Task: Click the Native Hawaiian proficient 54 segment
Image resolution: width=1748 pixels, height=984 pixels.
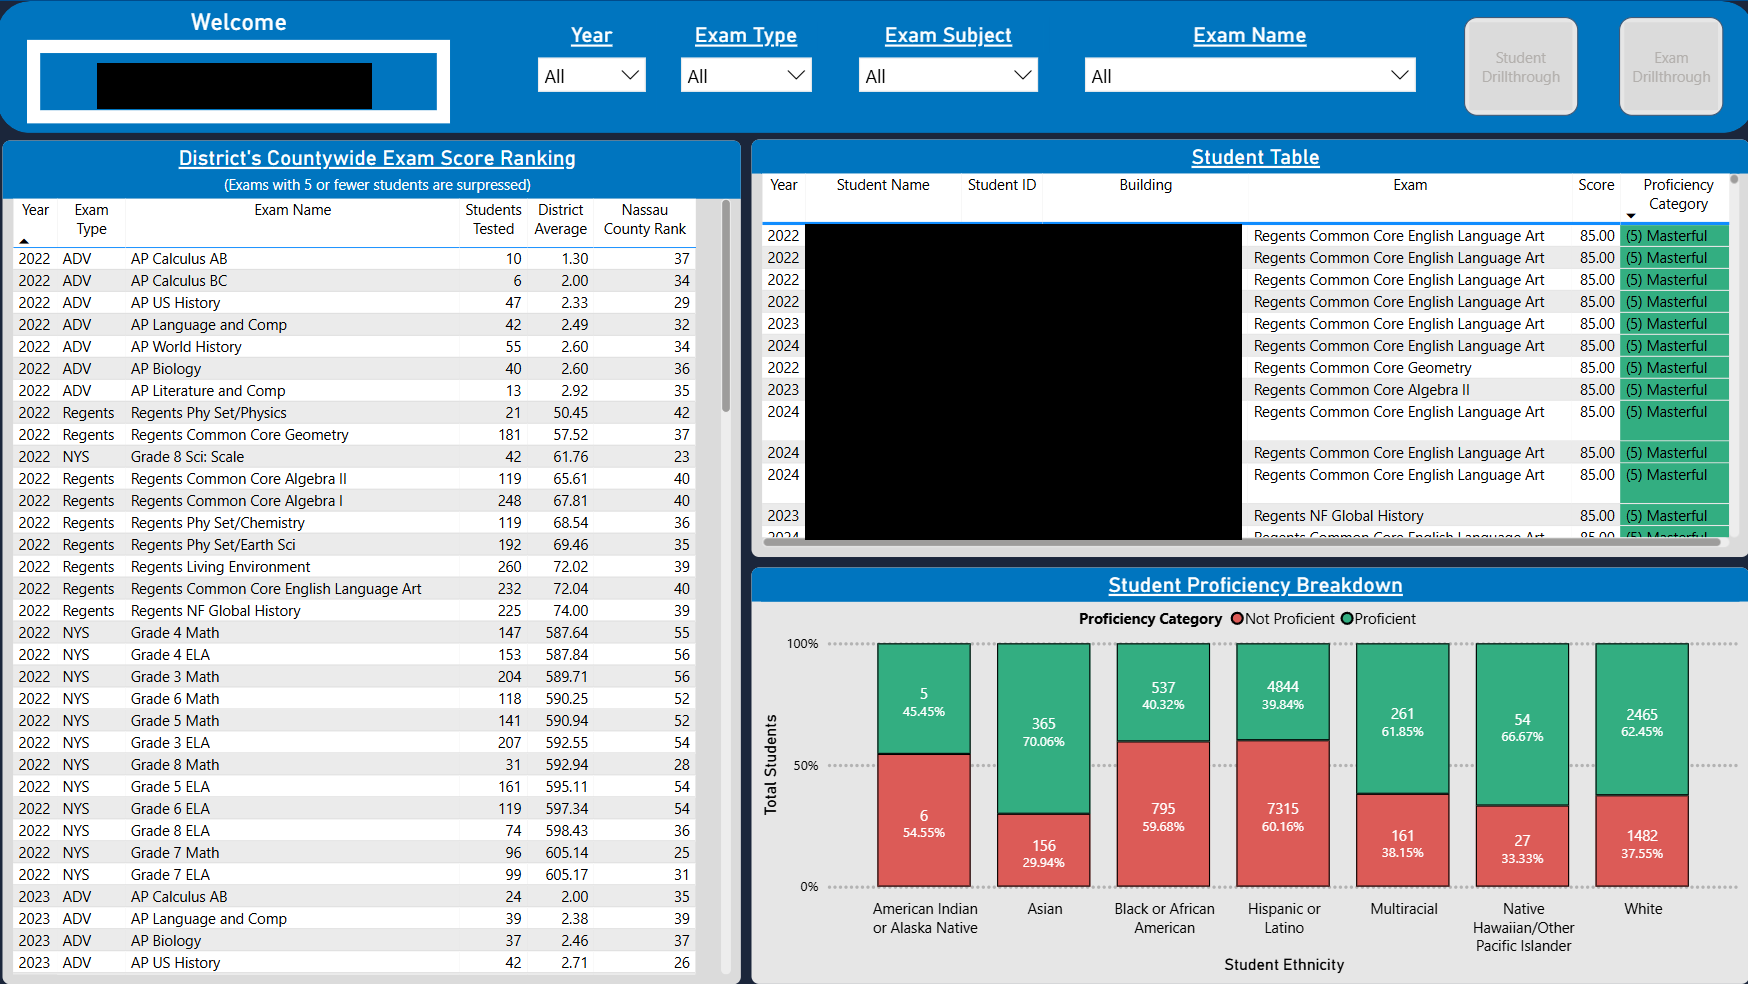Action: click(x=1522, y=724)
